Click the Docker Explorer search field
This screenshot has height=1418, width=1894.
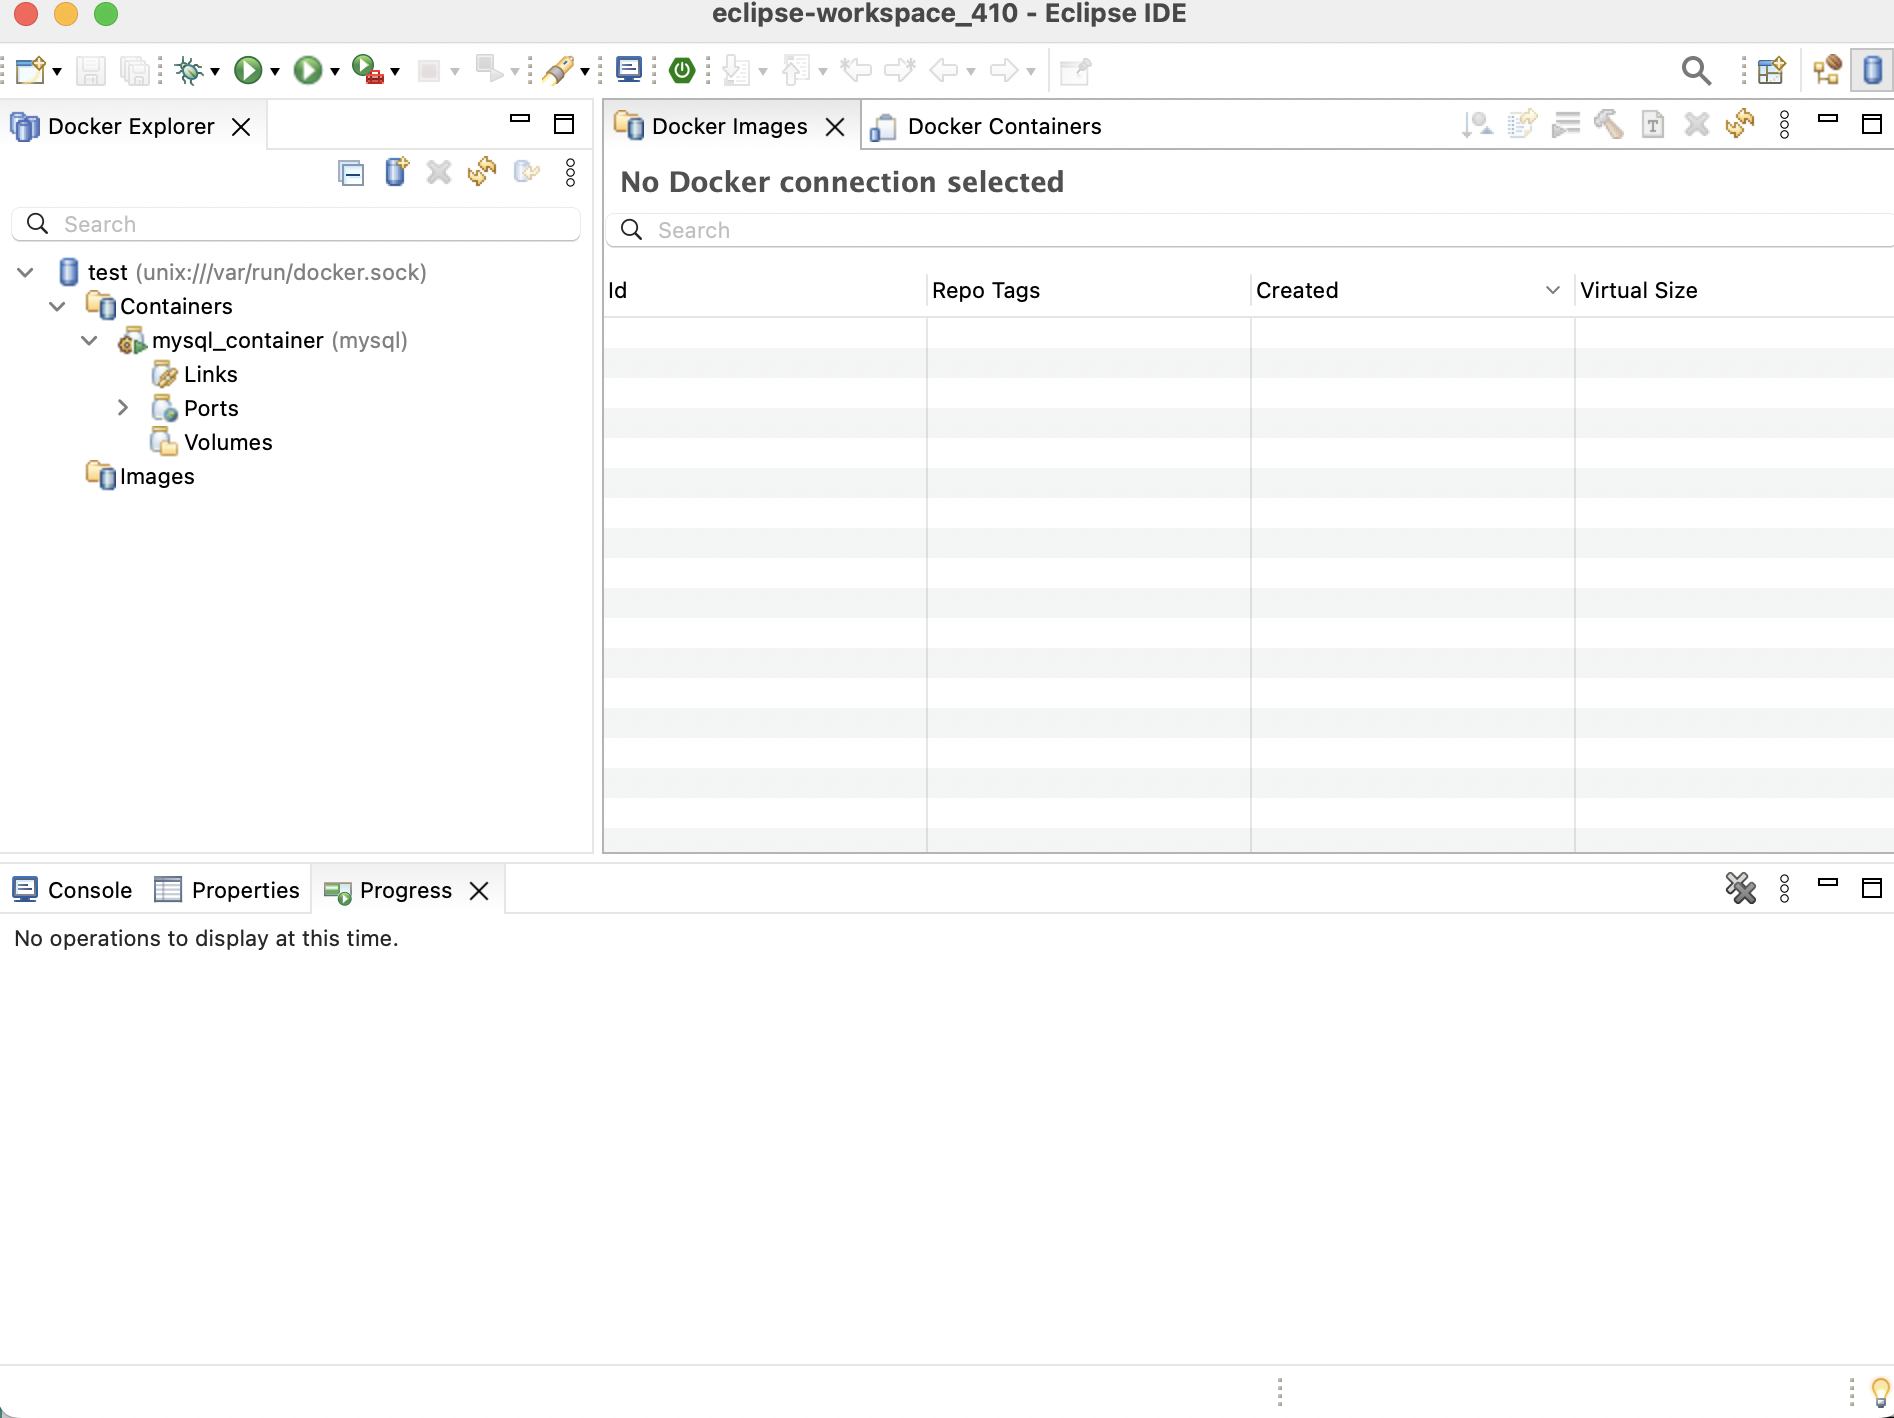point(296,224)
